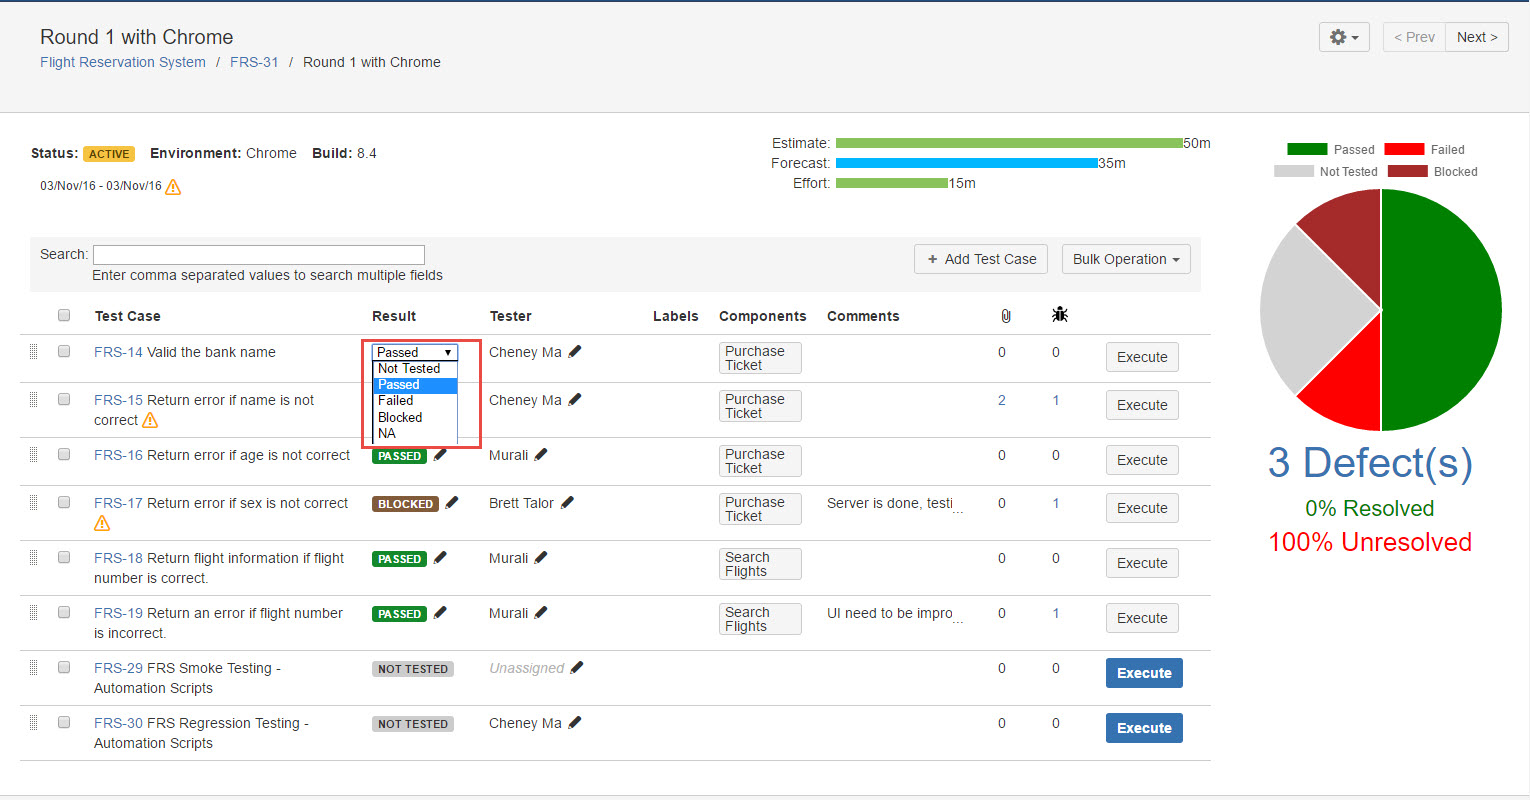Grab drag handle of FRS-30 row

(x=33, y=722)
